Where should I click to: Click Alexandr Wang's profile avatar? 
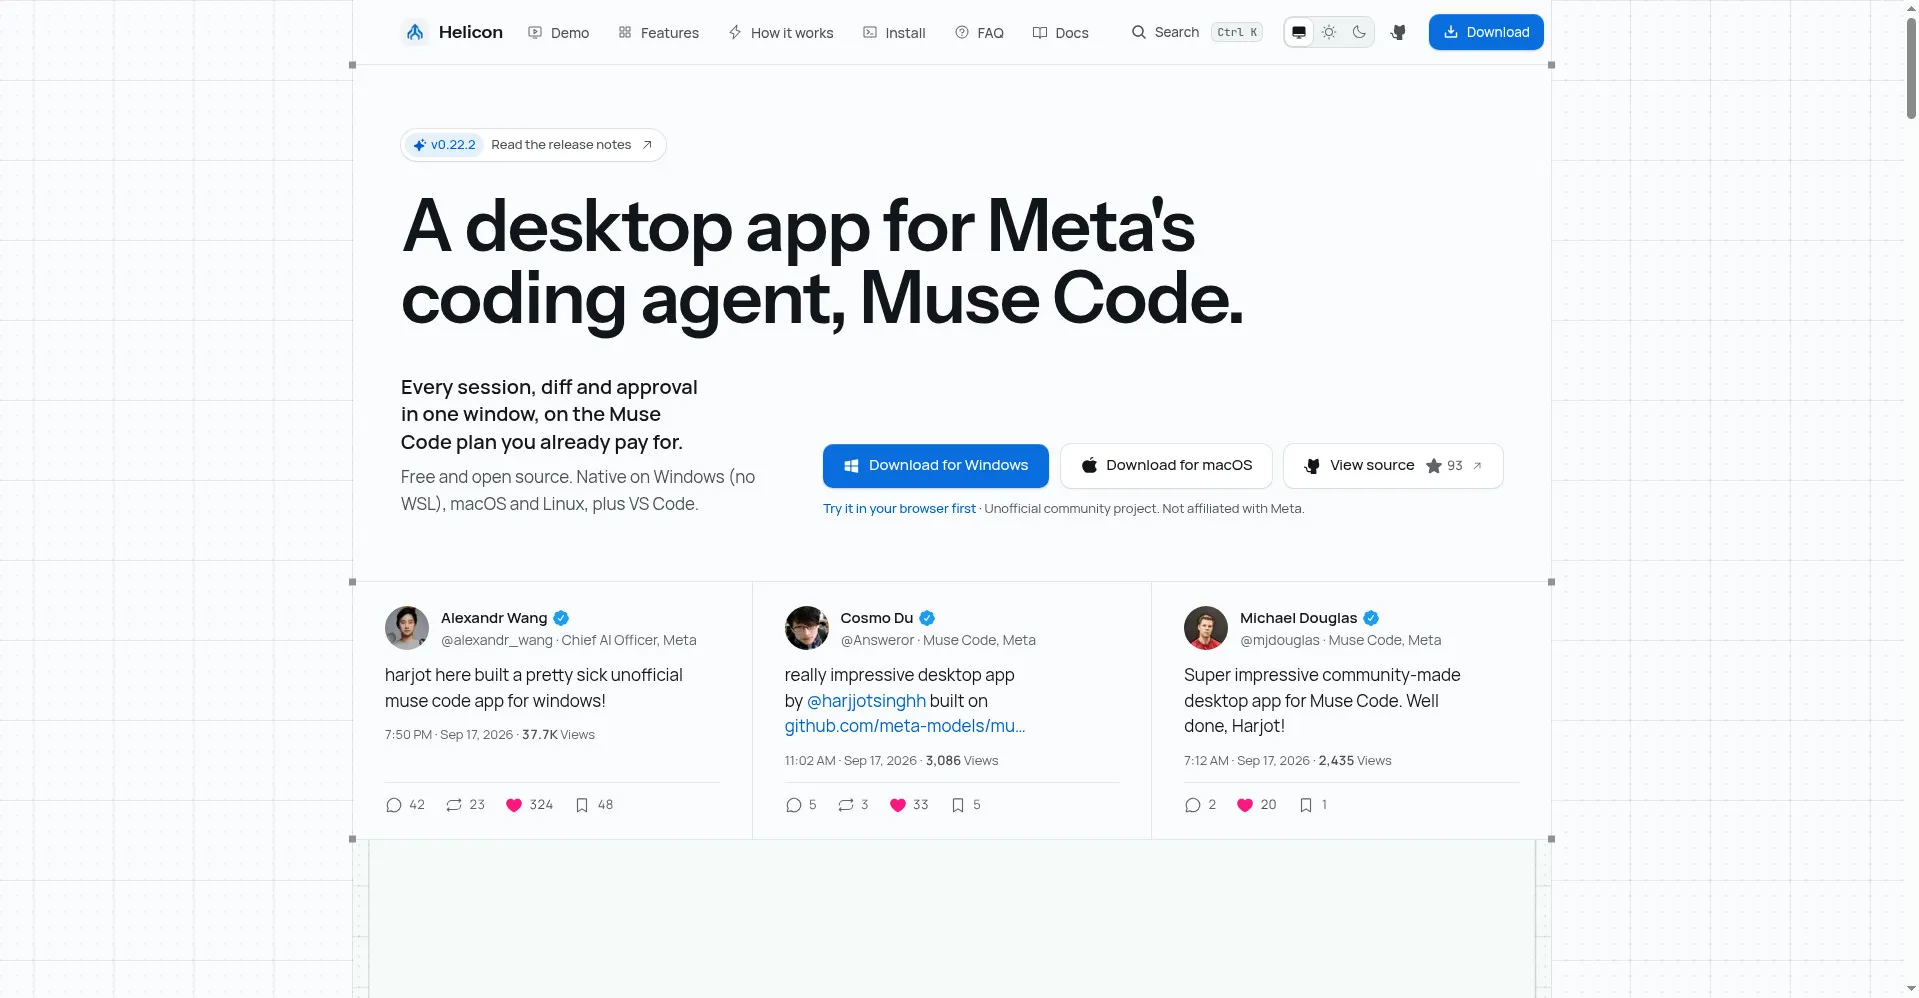(407, 628)
